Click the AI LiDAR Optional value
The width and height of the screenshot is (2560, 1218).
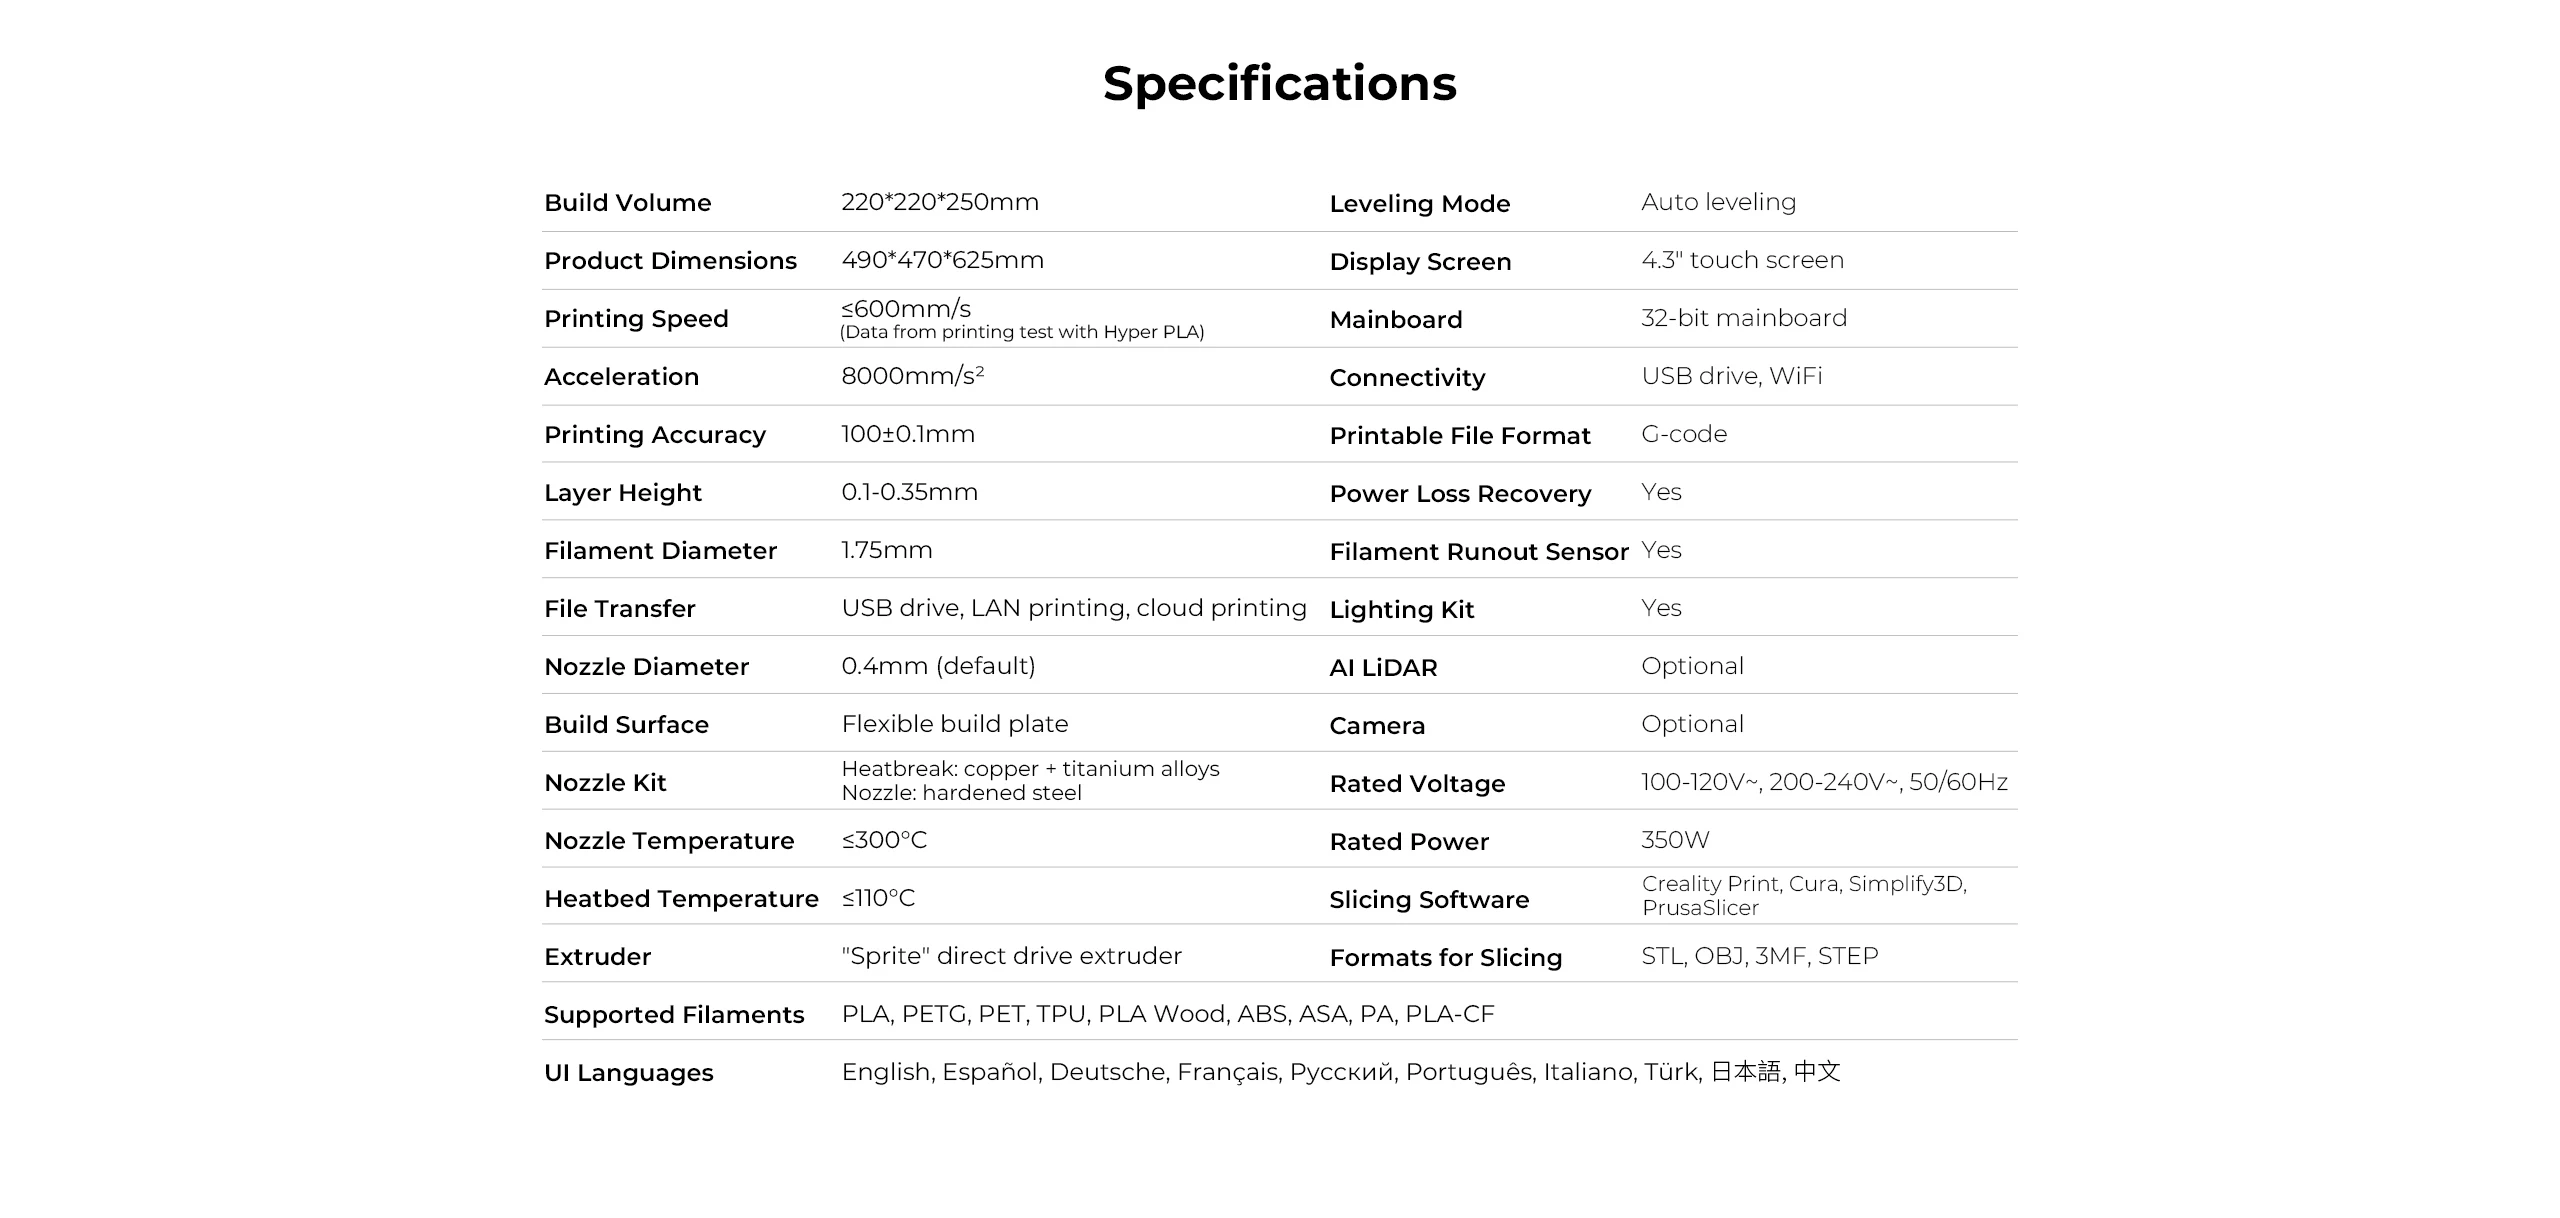(x=1692, y=666)
